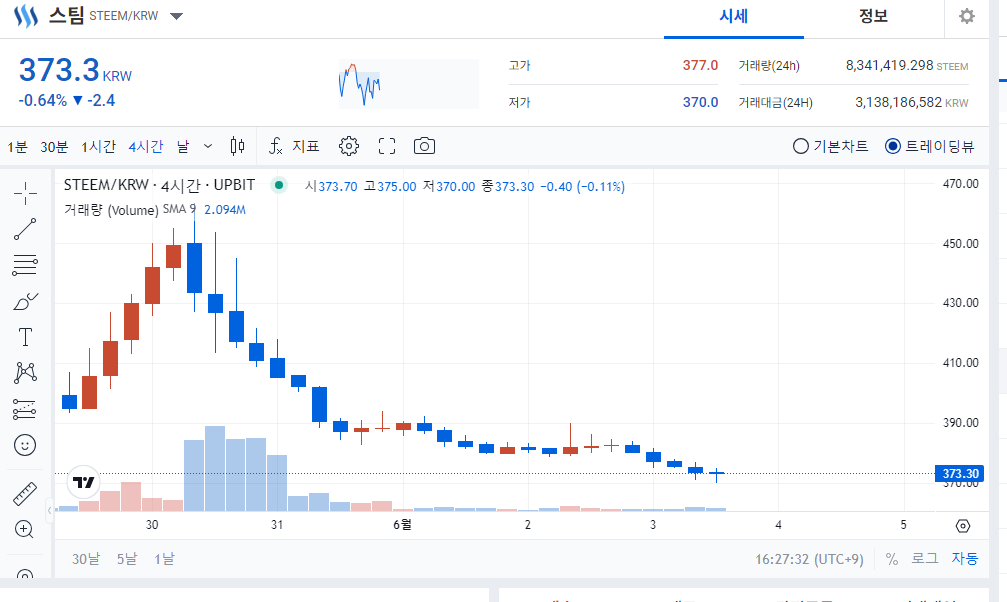Open settings gear at top right

967,16
